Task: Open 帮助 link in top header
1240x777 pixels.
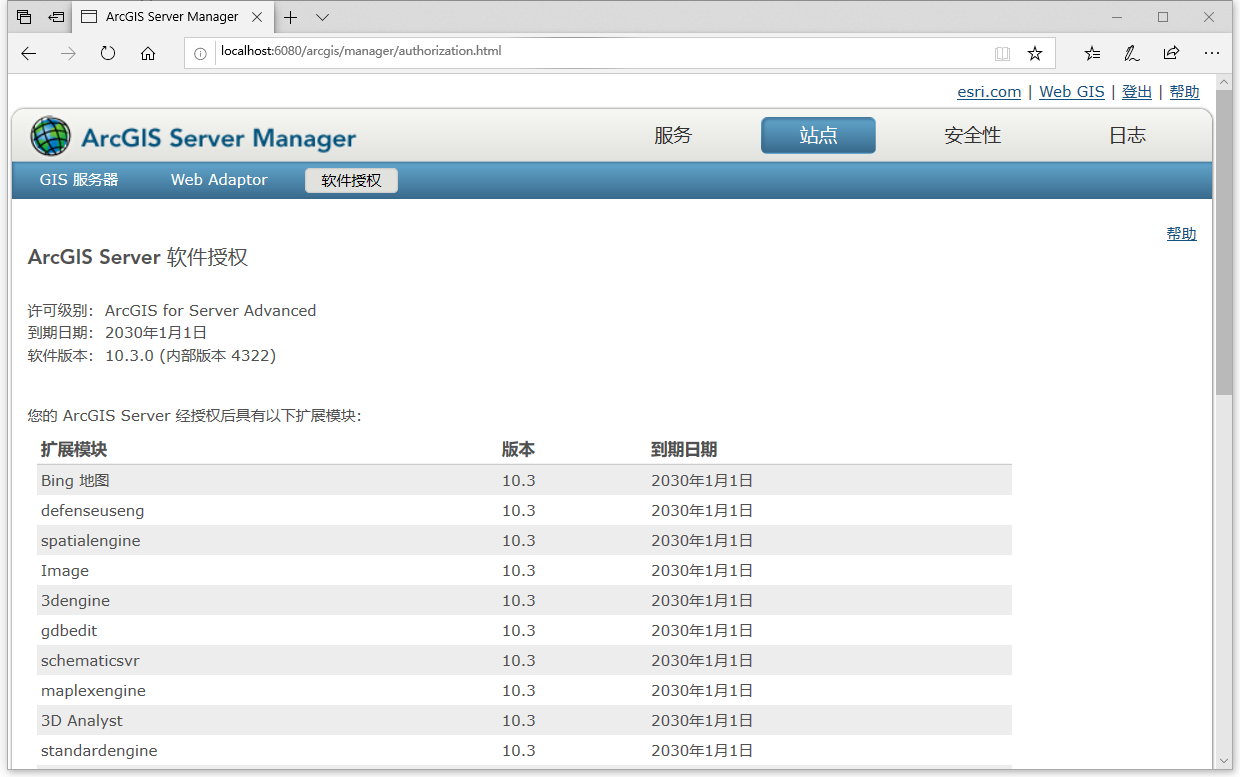Action: pos(1184,92)
